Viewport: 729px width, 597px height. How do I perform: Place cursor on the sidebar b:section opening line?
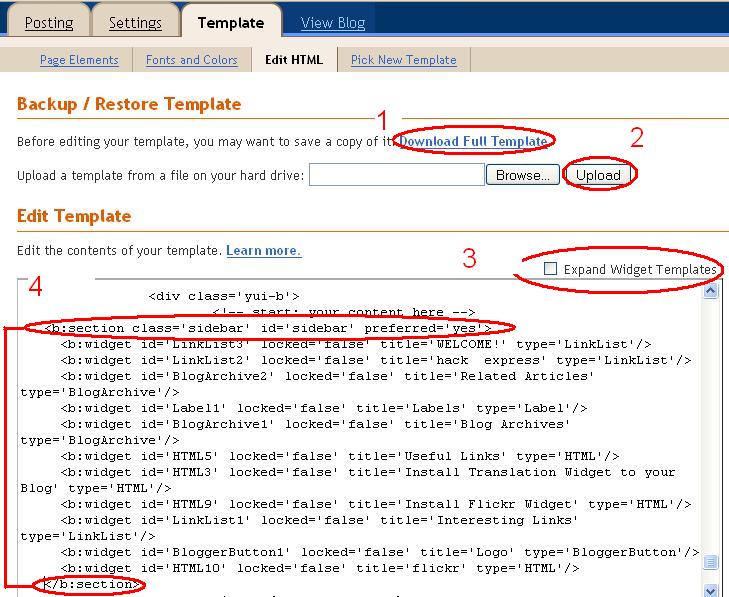pyautogui.click(x=267, y=328)
